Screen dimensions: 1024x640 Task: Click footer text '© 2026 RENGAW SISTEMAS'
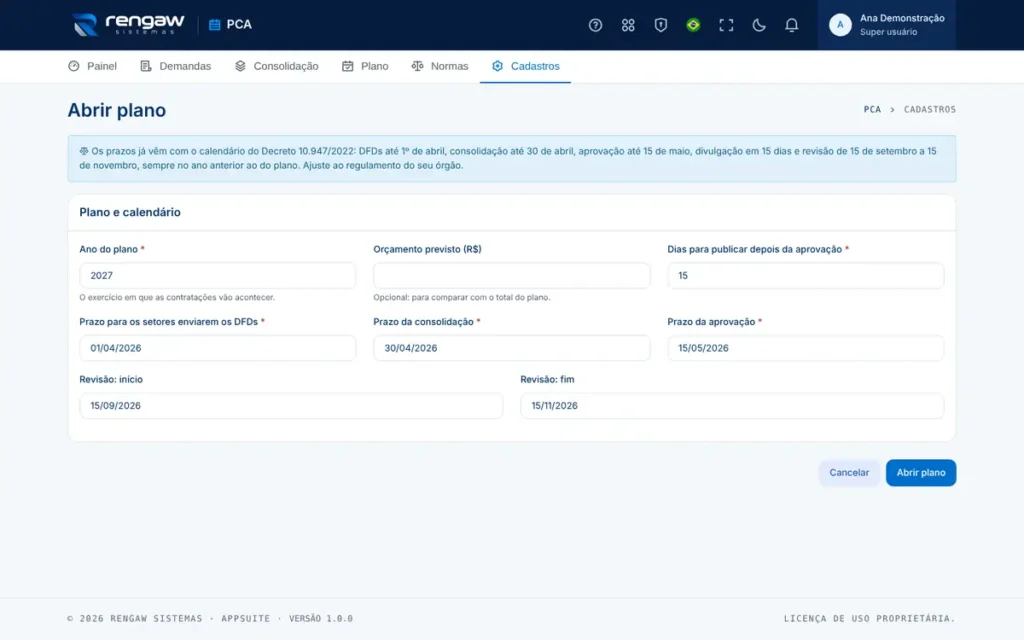pos(135,618)
